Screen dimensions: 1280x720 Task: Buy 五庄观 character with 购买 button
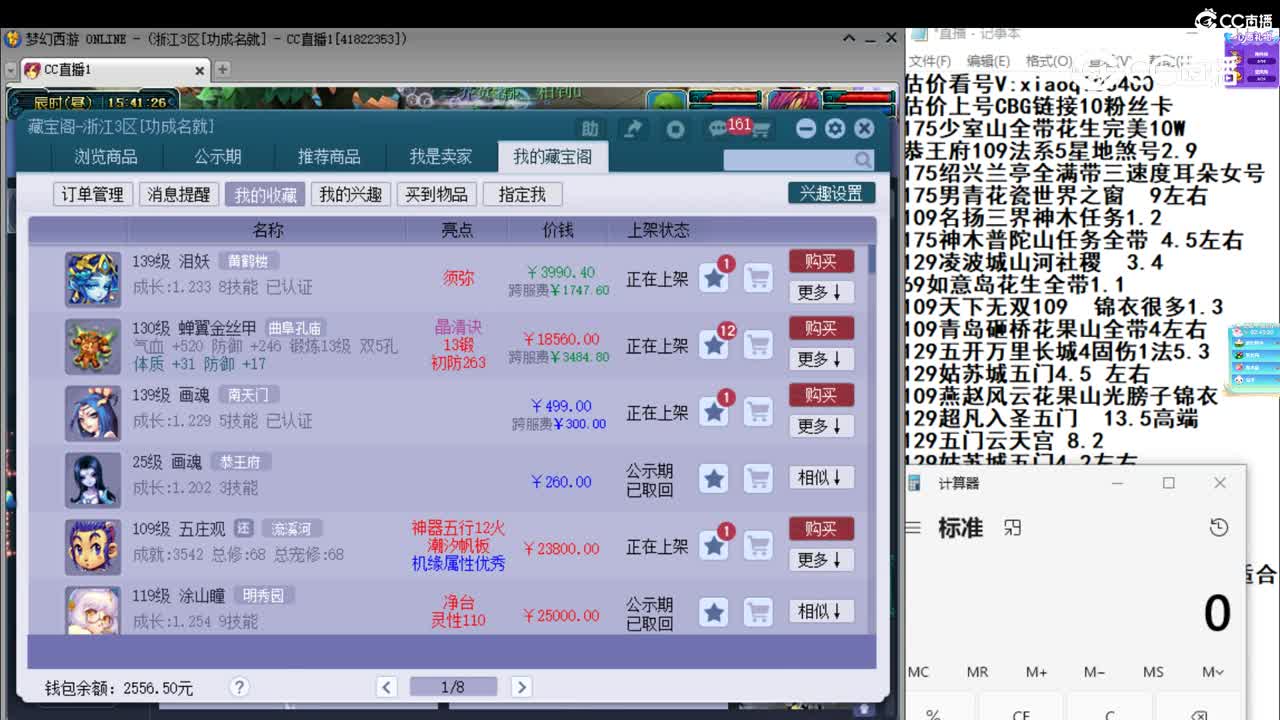(x=821, y=529)
